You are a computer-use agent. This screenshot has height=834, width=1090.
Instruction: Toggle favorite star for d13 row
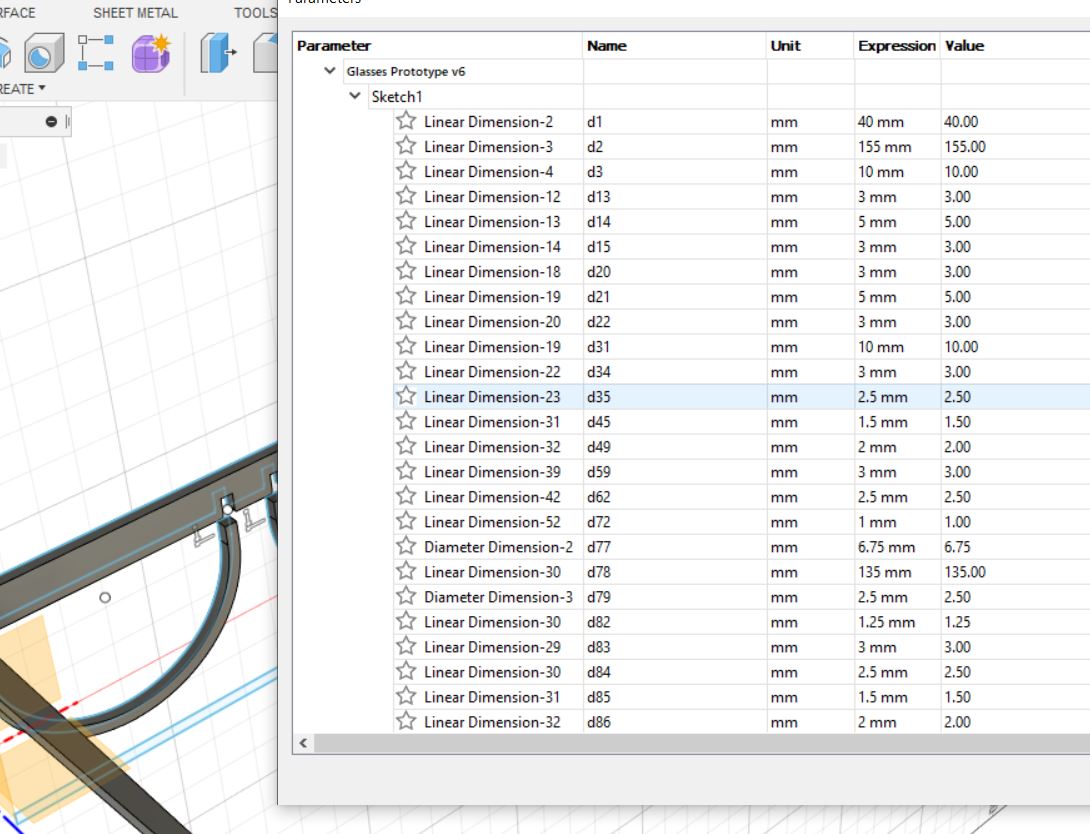click(406, 196)
